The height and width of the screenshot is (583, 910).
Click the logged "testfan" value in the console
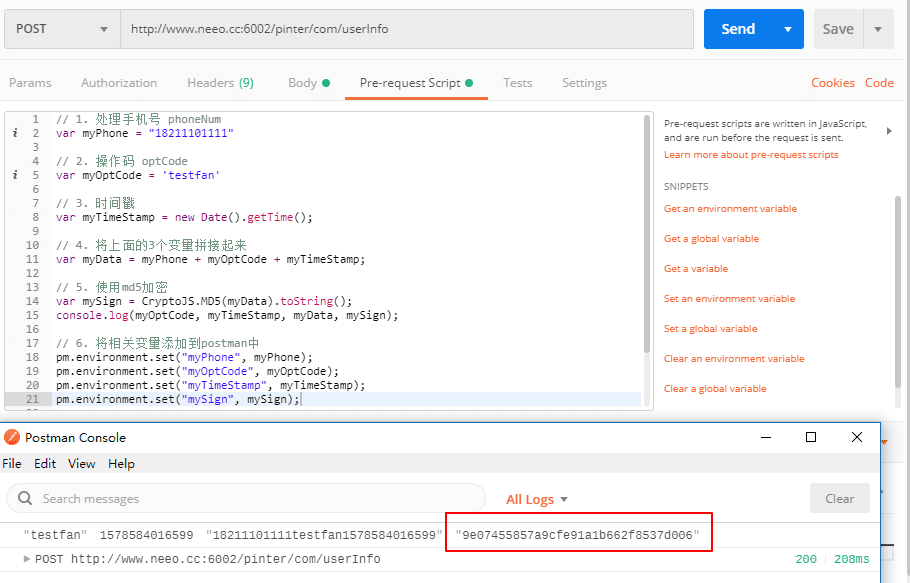point(55,535)
